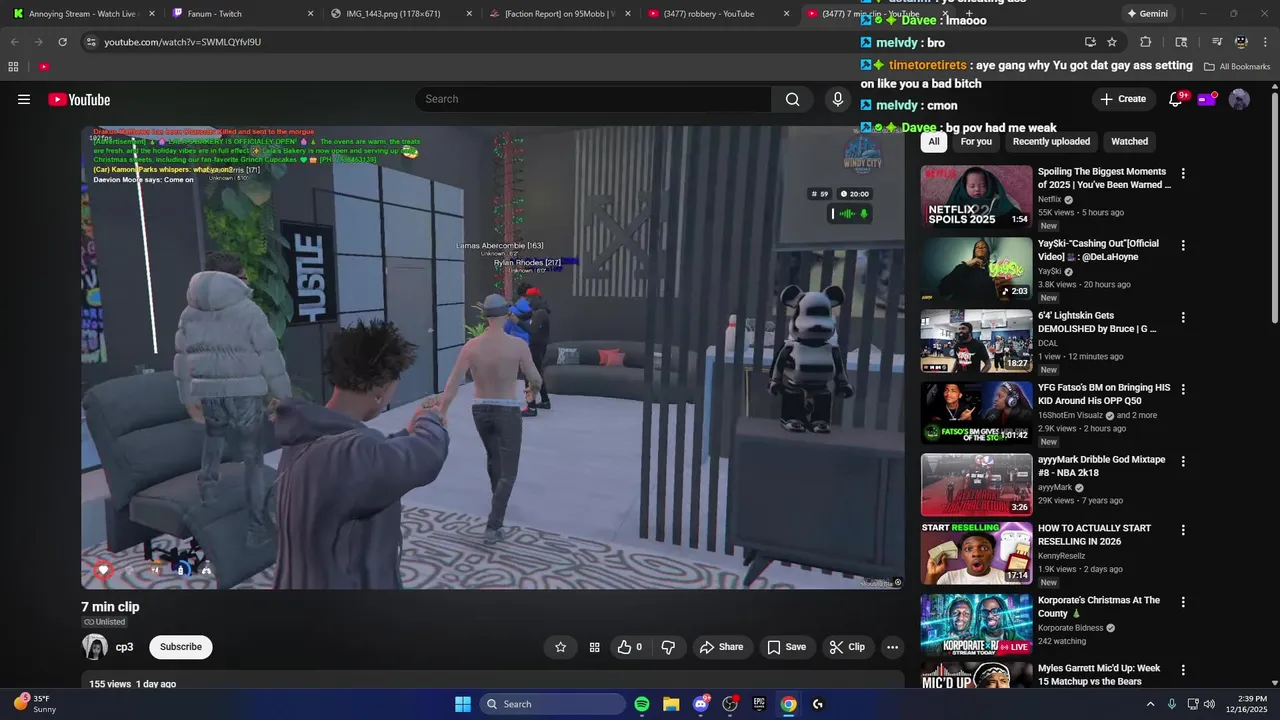Open YouTube notifications bell

click(1176, 99)
